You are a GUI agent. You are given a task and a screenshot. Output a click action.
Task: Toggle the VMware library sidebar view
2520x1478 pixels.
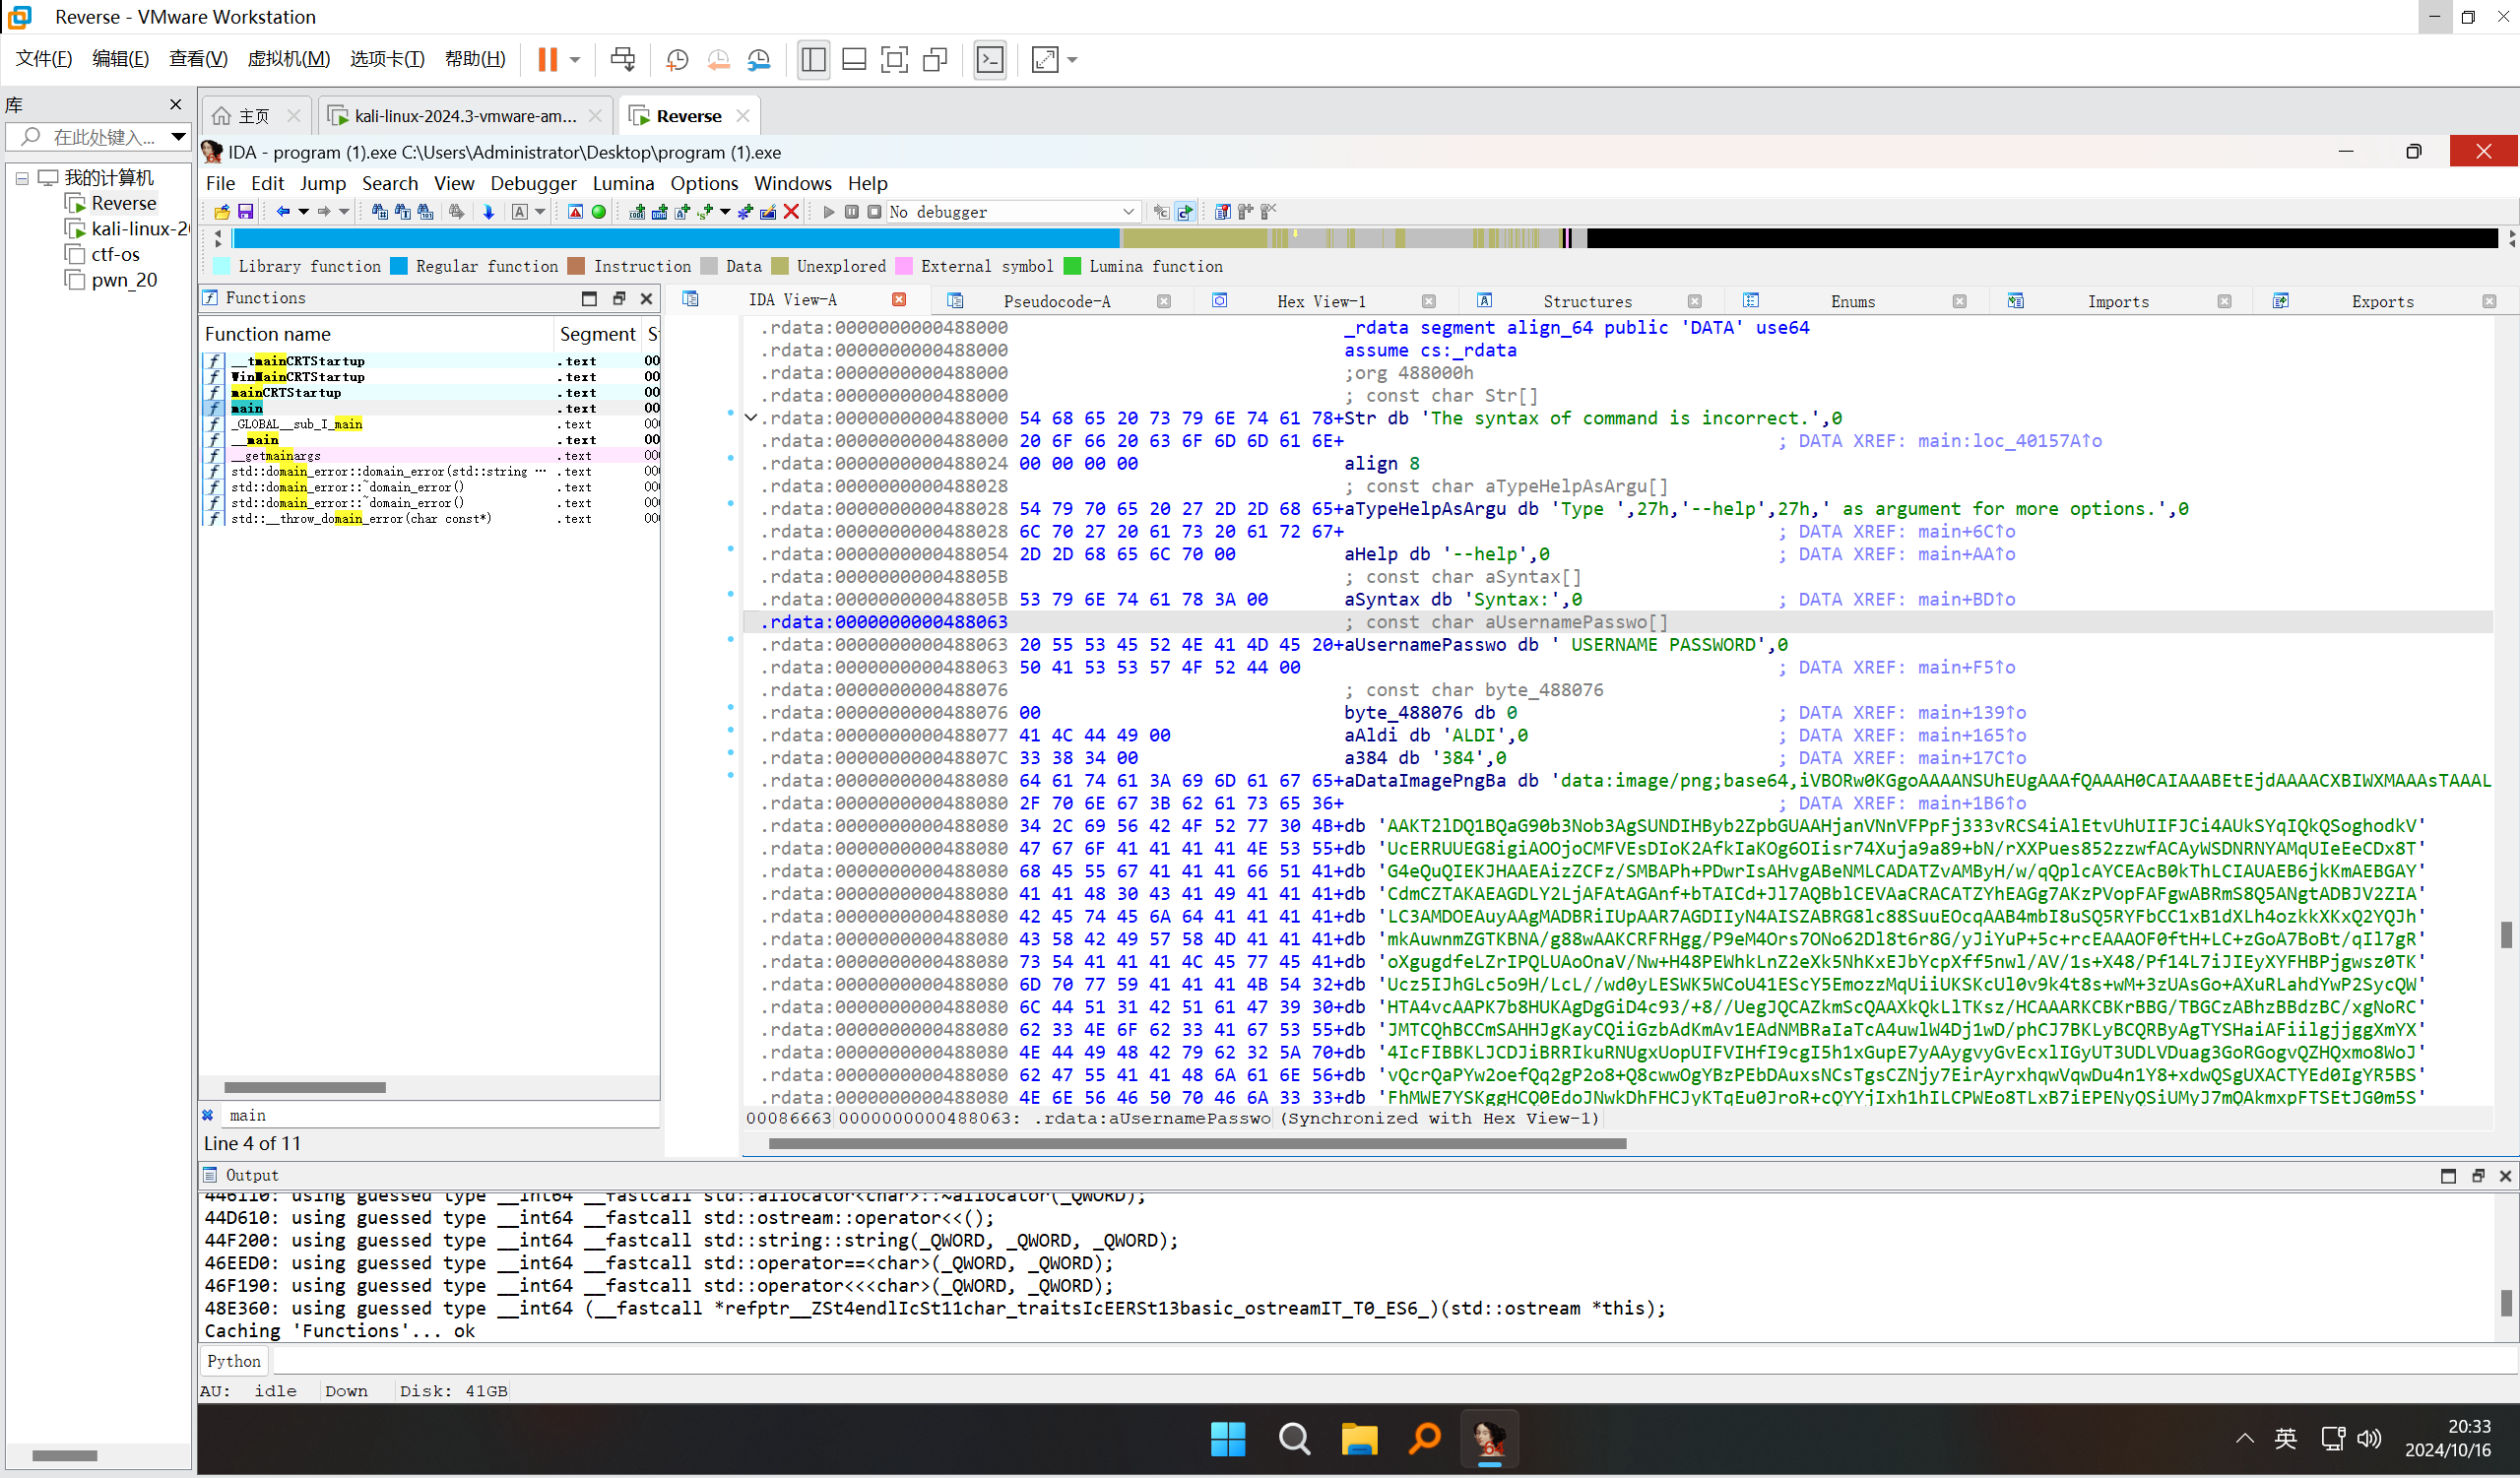[x=813, y=60]
